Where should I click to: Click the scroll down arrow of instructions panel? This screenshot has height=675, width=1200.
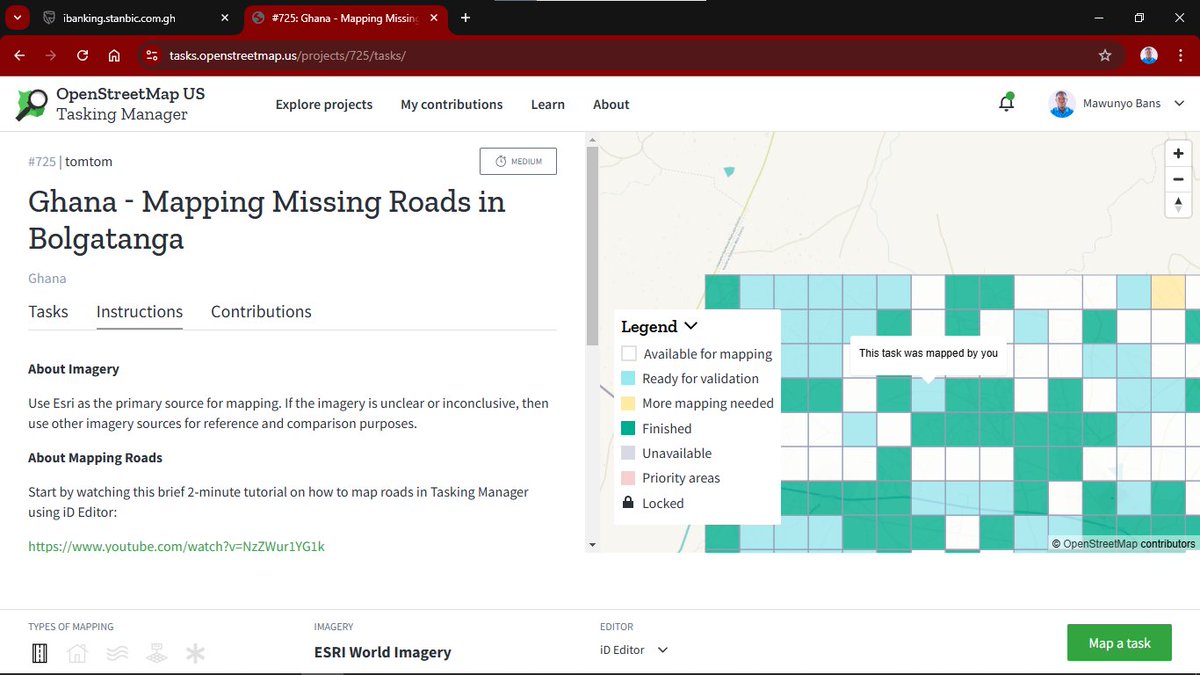(592, 545)
